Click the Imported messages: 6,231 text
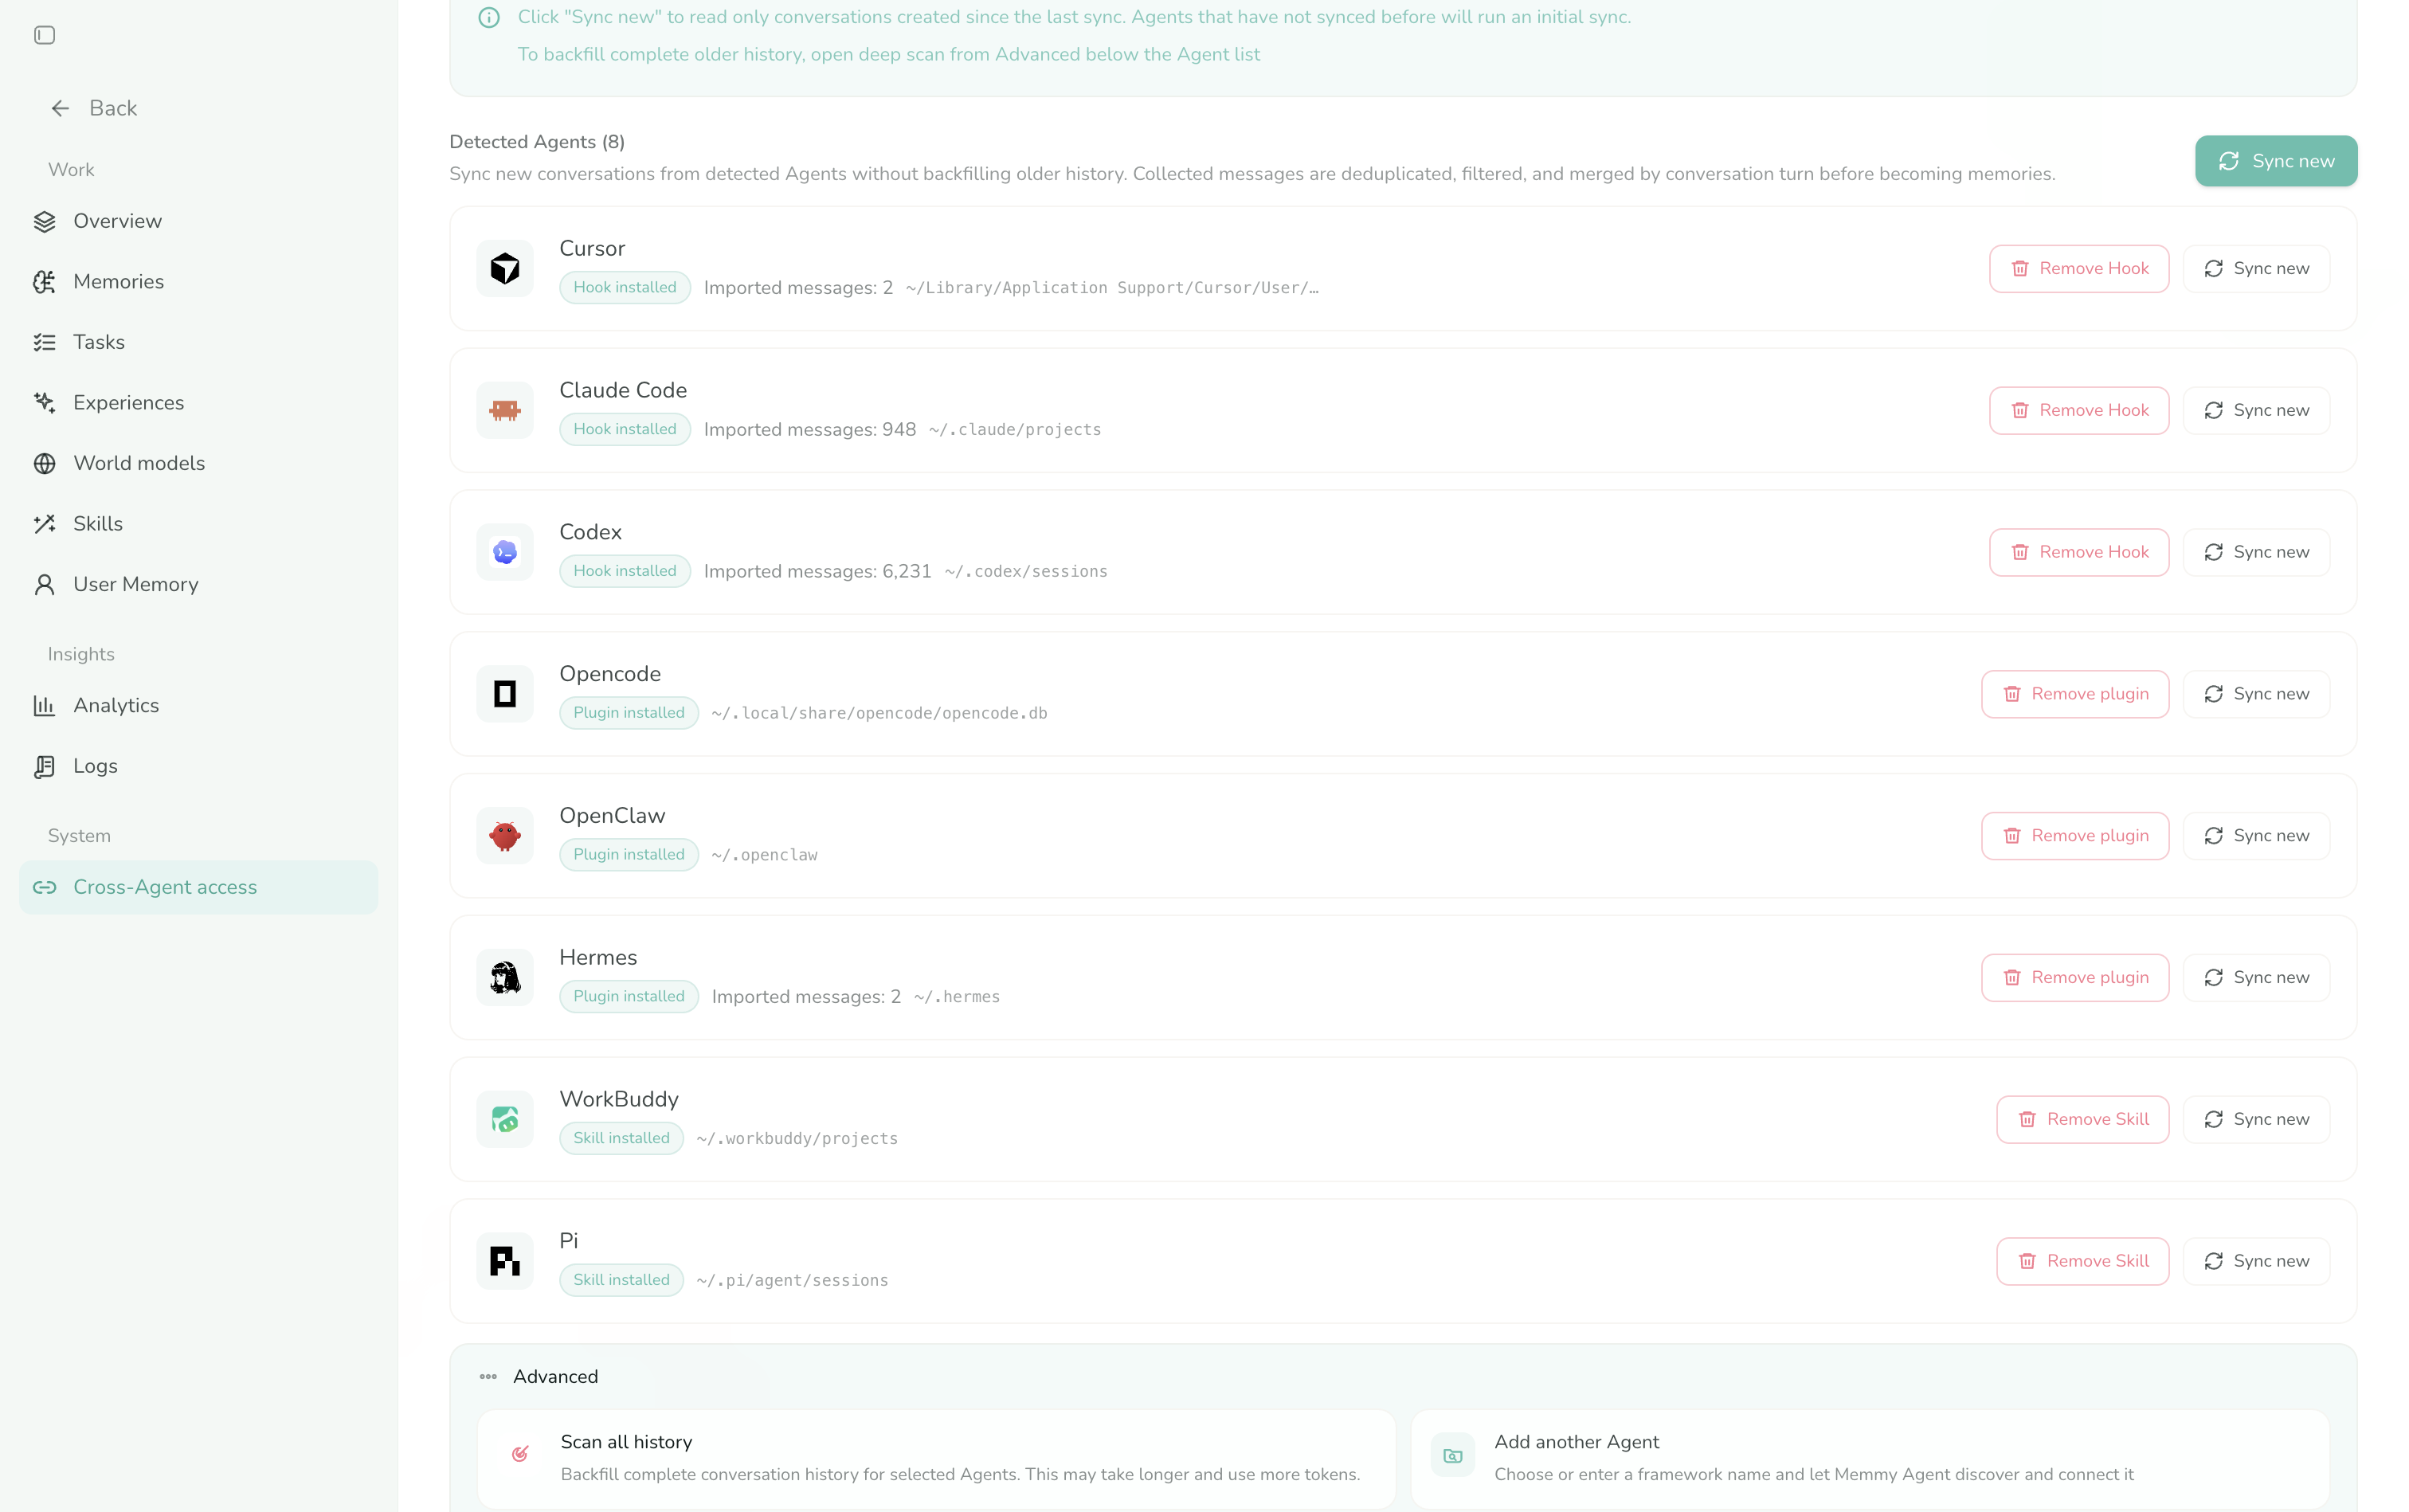This screenshot has width=2409, height=1512. click(x=818, y=572)
